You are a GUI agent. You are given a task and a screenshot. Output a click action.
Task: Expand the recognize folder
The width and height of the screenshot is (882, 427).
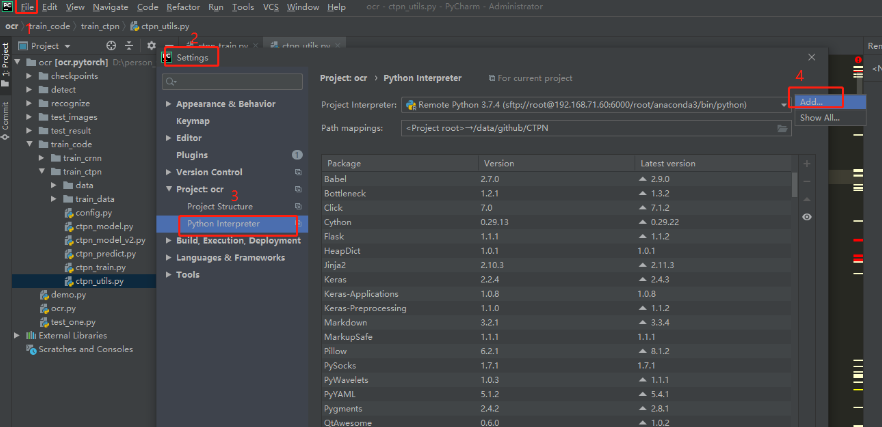tap(29, 104)
